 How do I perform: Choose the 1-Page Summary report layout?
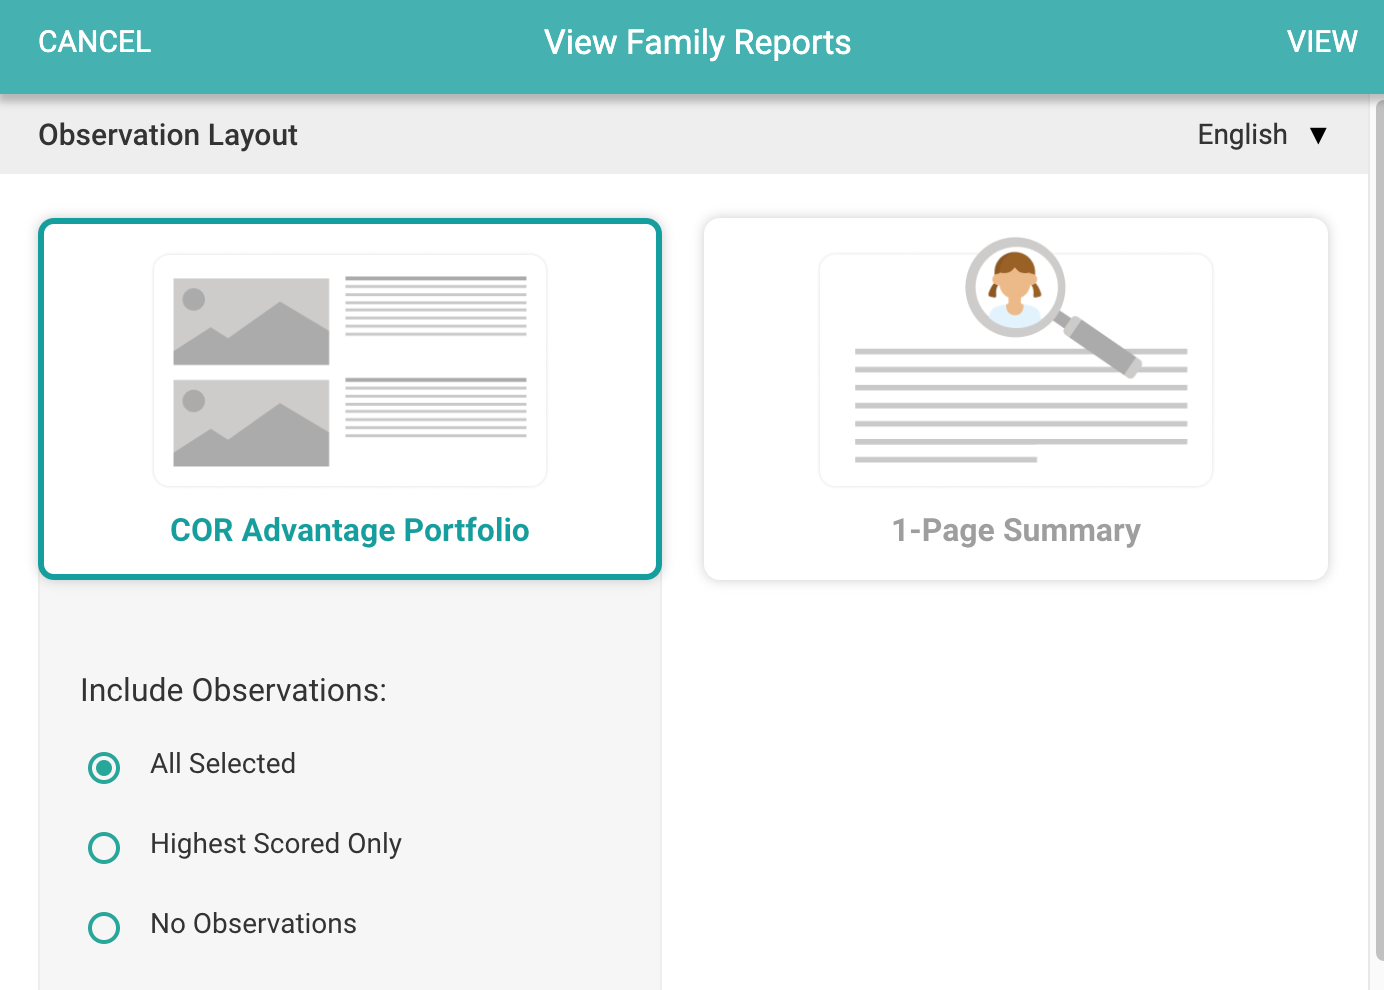tap(1015, 398)
